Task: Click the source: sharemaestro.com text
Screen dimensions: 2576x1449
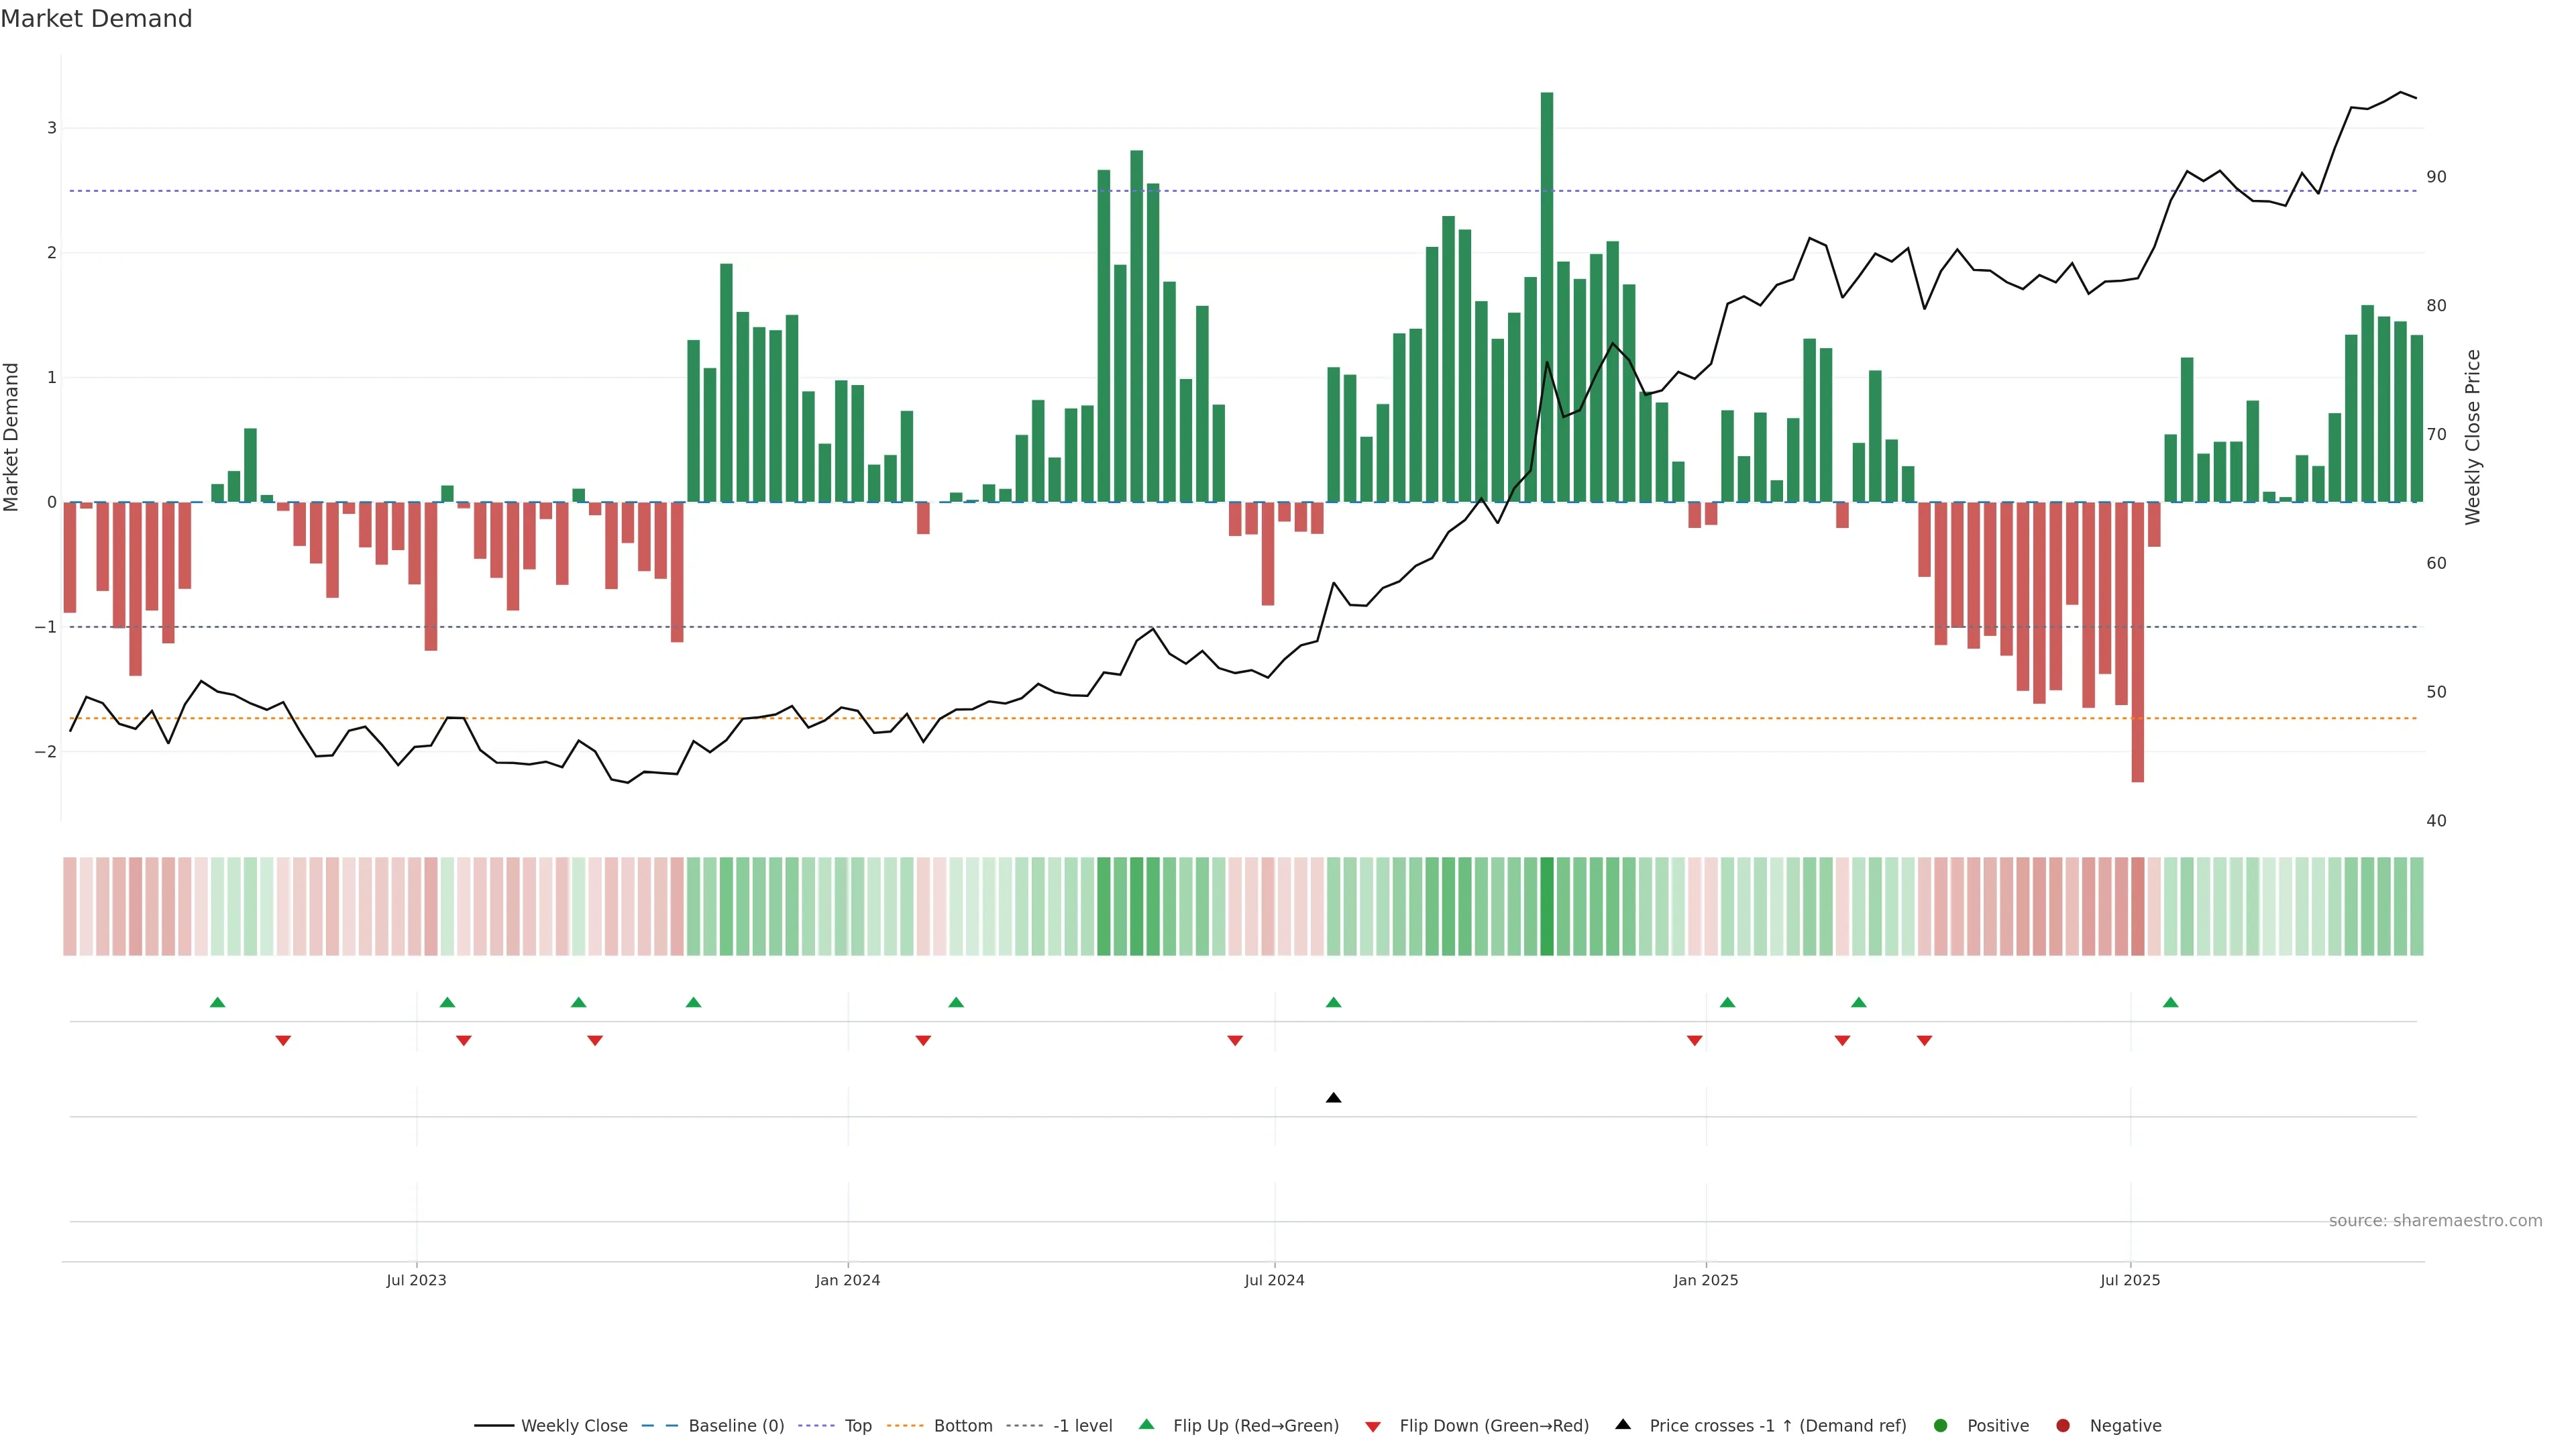Action: coord(2435,1220)
